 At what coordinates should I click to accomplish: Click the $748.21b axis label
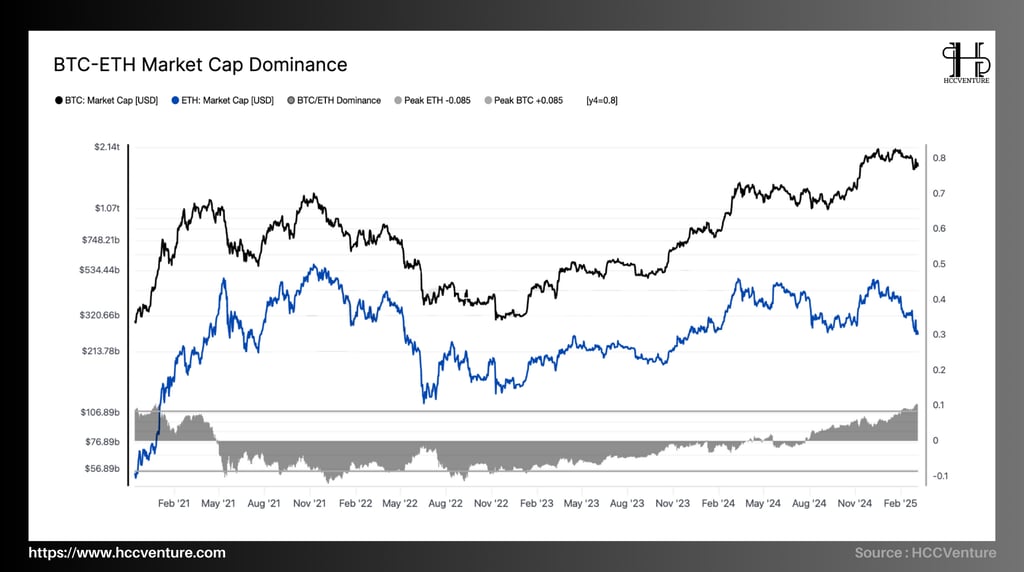point(101,240)
